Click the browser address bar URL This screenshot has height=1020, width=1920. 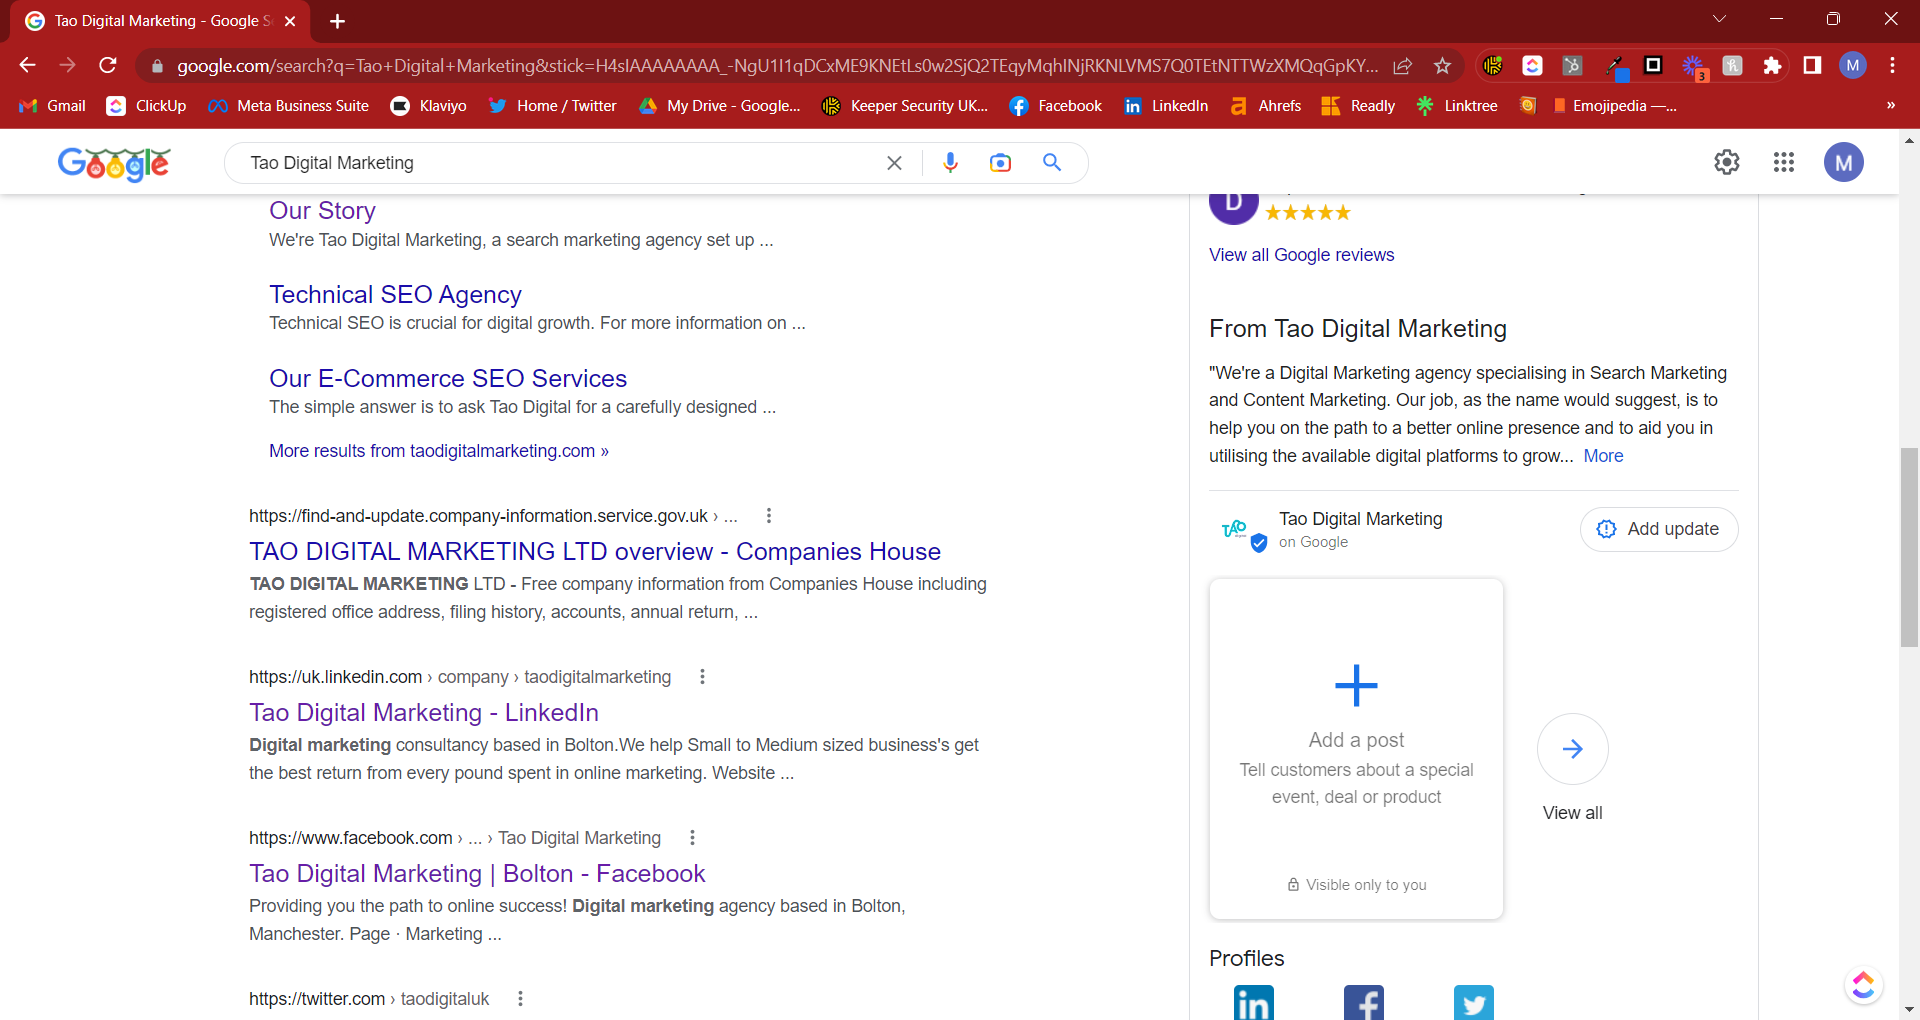[777, 66]
